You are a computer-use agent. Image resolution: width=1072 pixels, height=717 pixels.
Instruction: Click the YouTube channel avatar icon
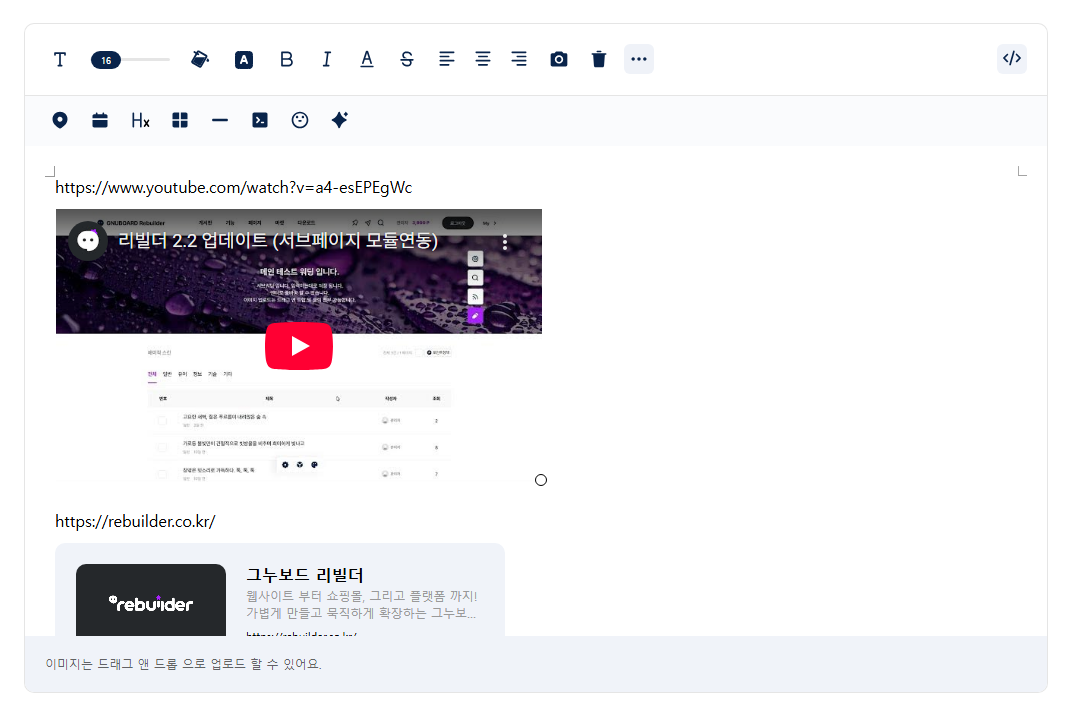point(88,241)
